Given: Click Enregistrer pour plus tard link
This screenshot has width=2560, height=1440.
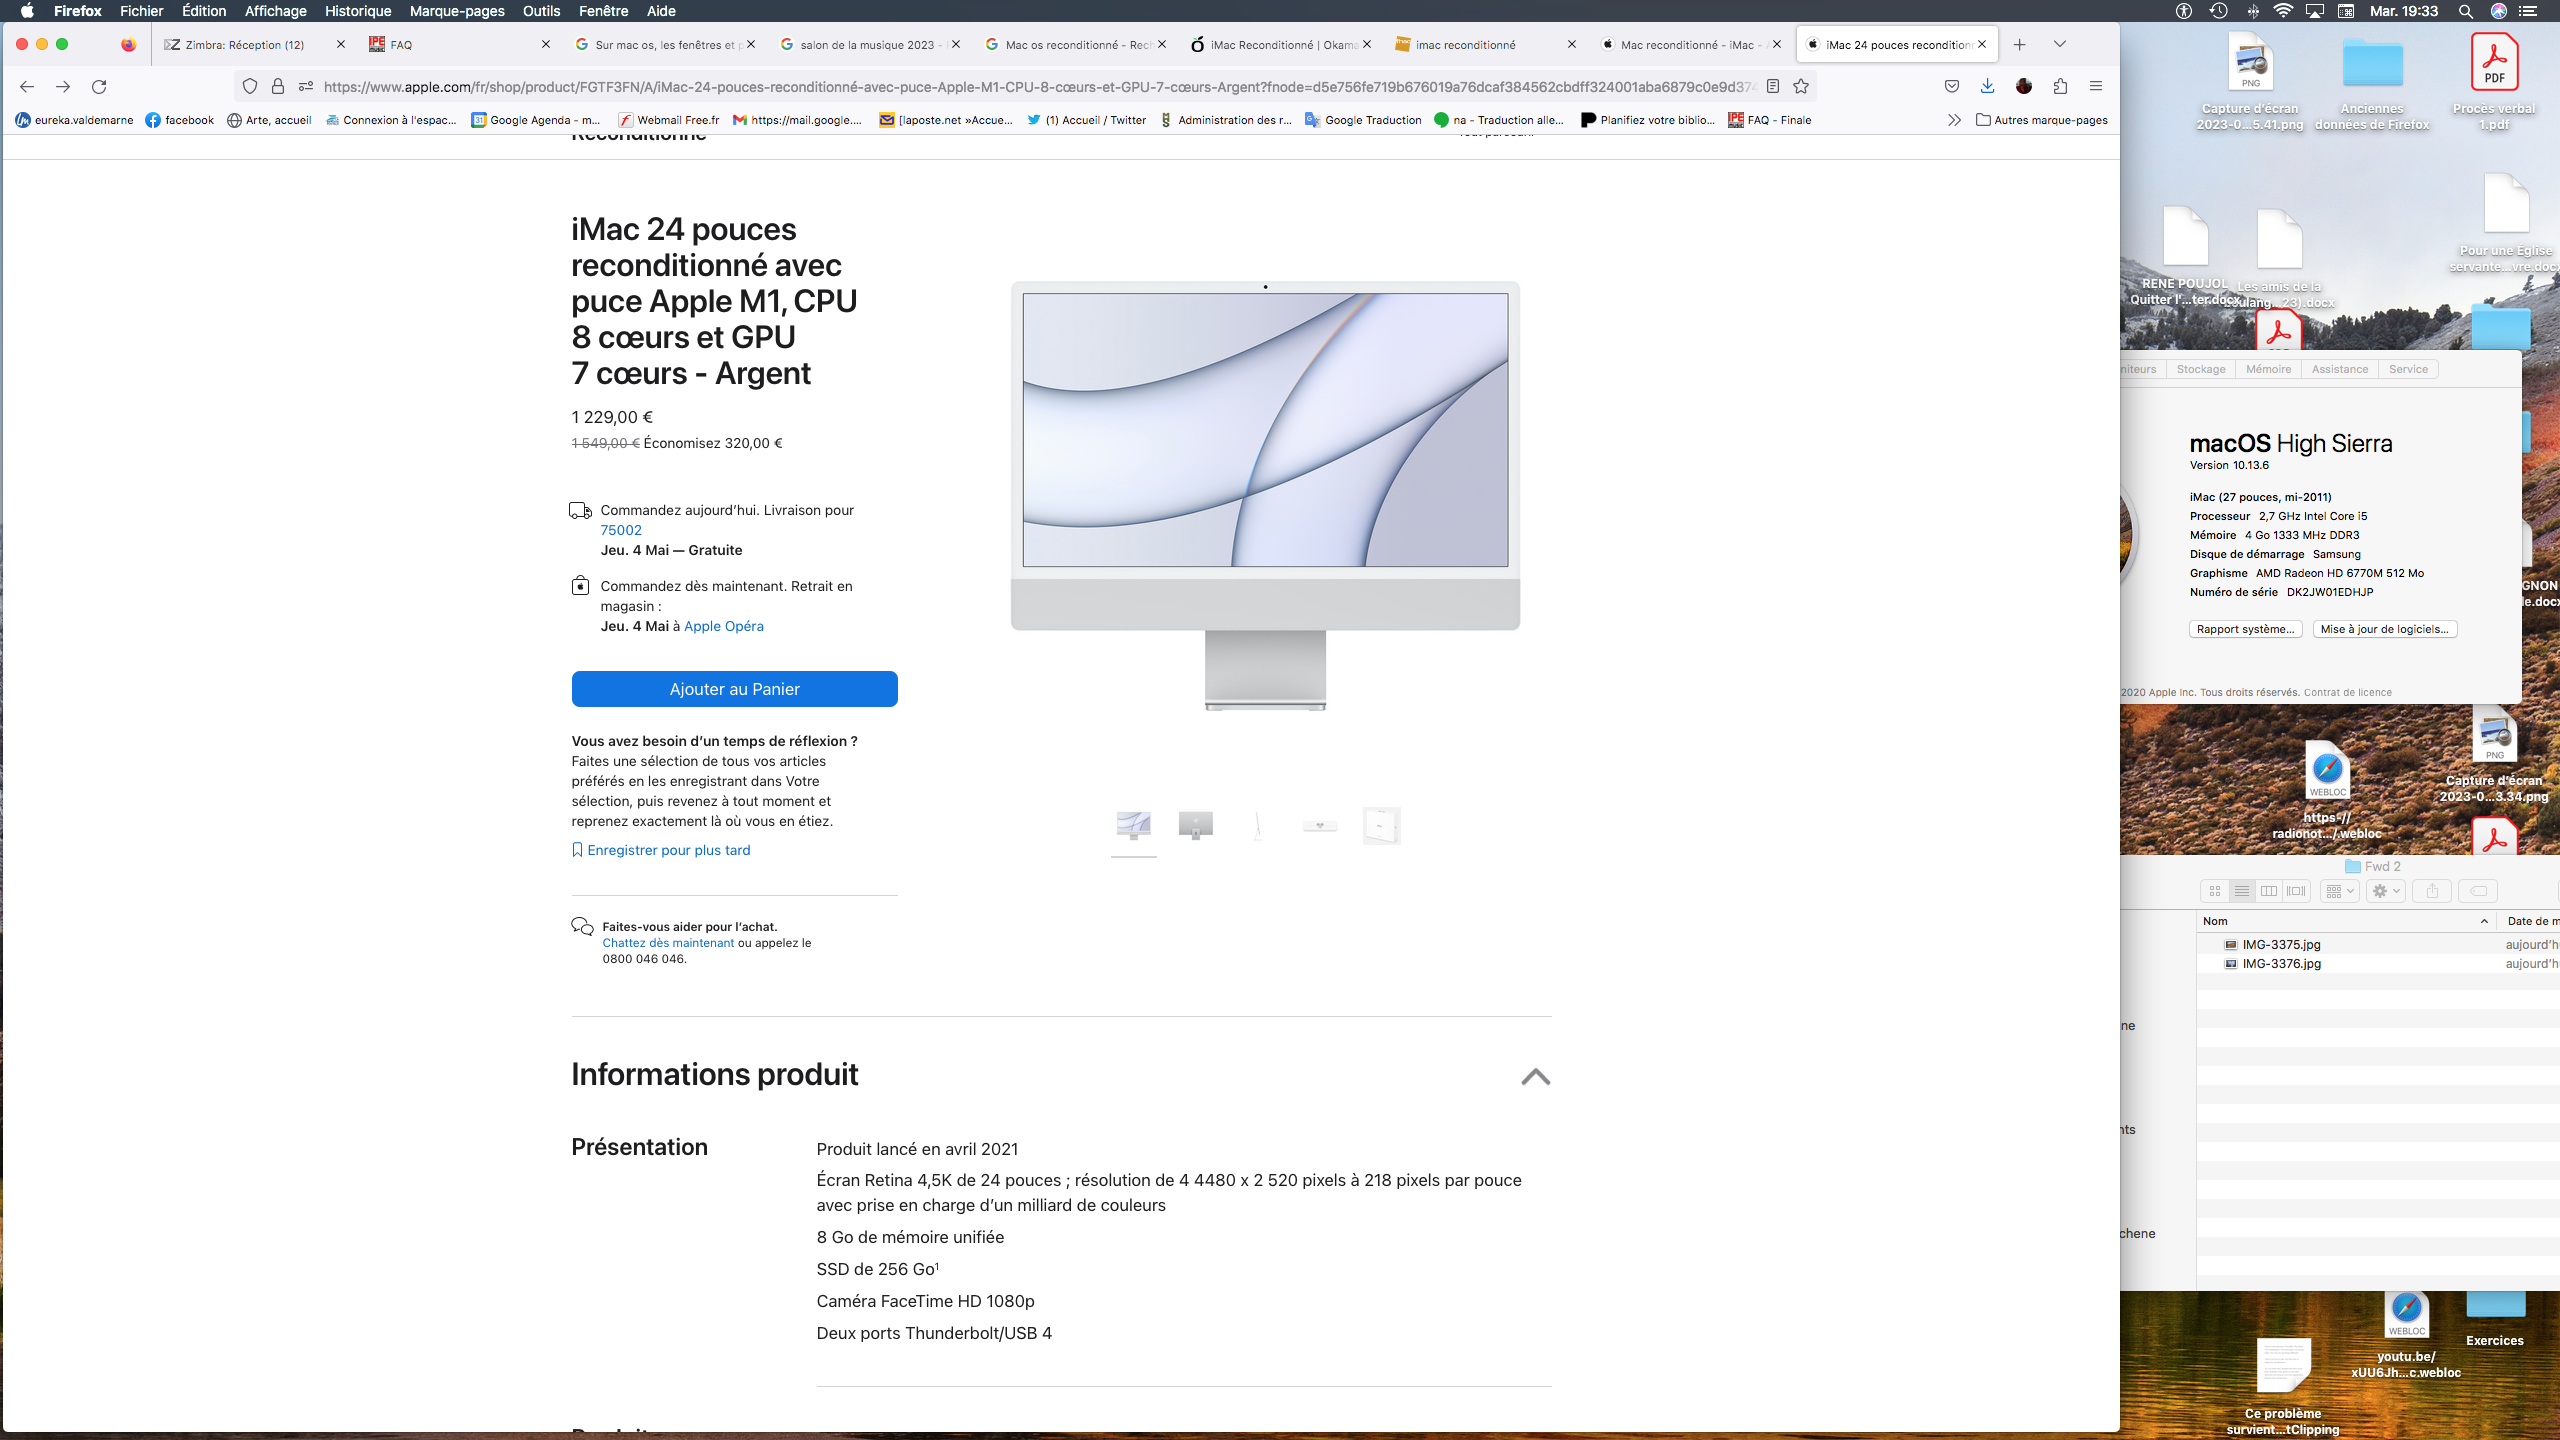Looking at the screenshot, I should point(668,850).
